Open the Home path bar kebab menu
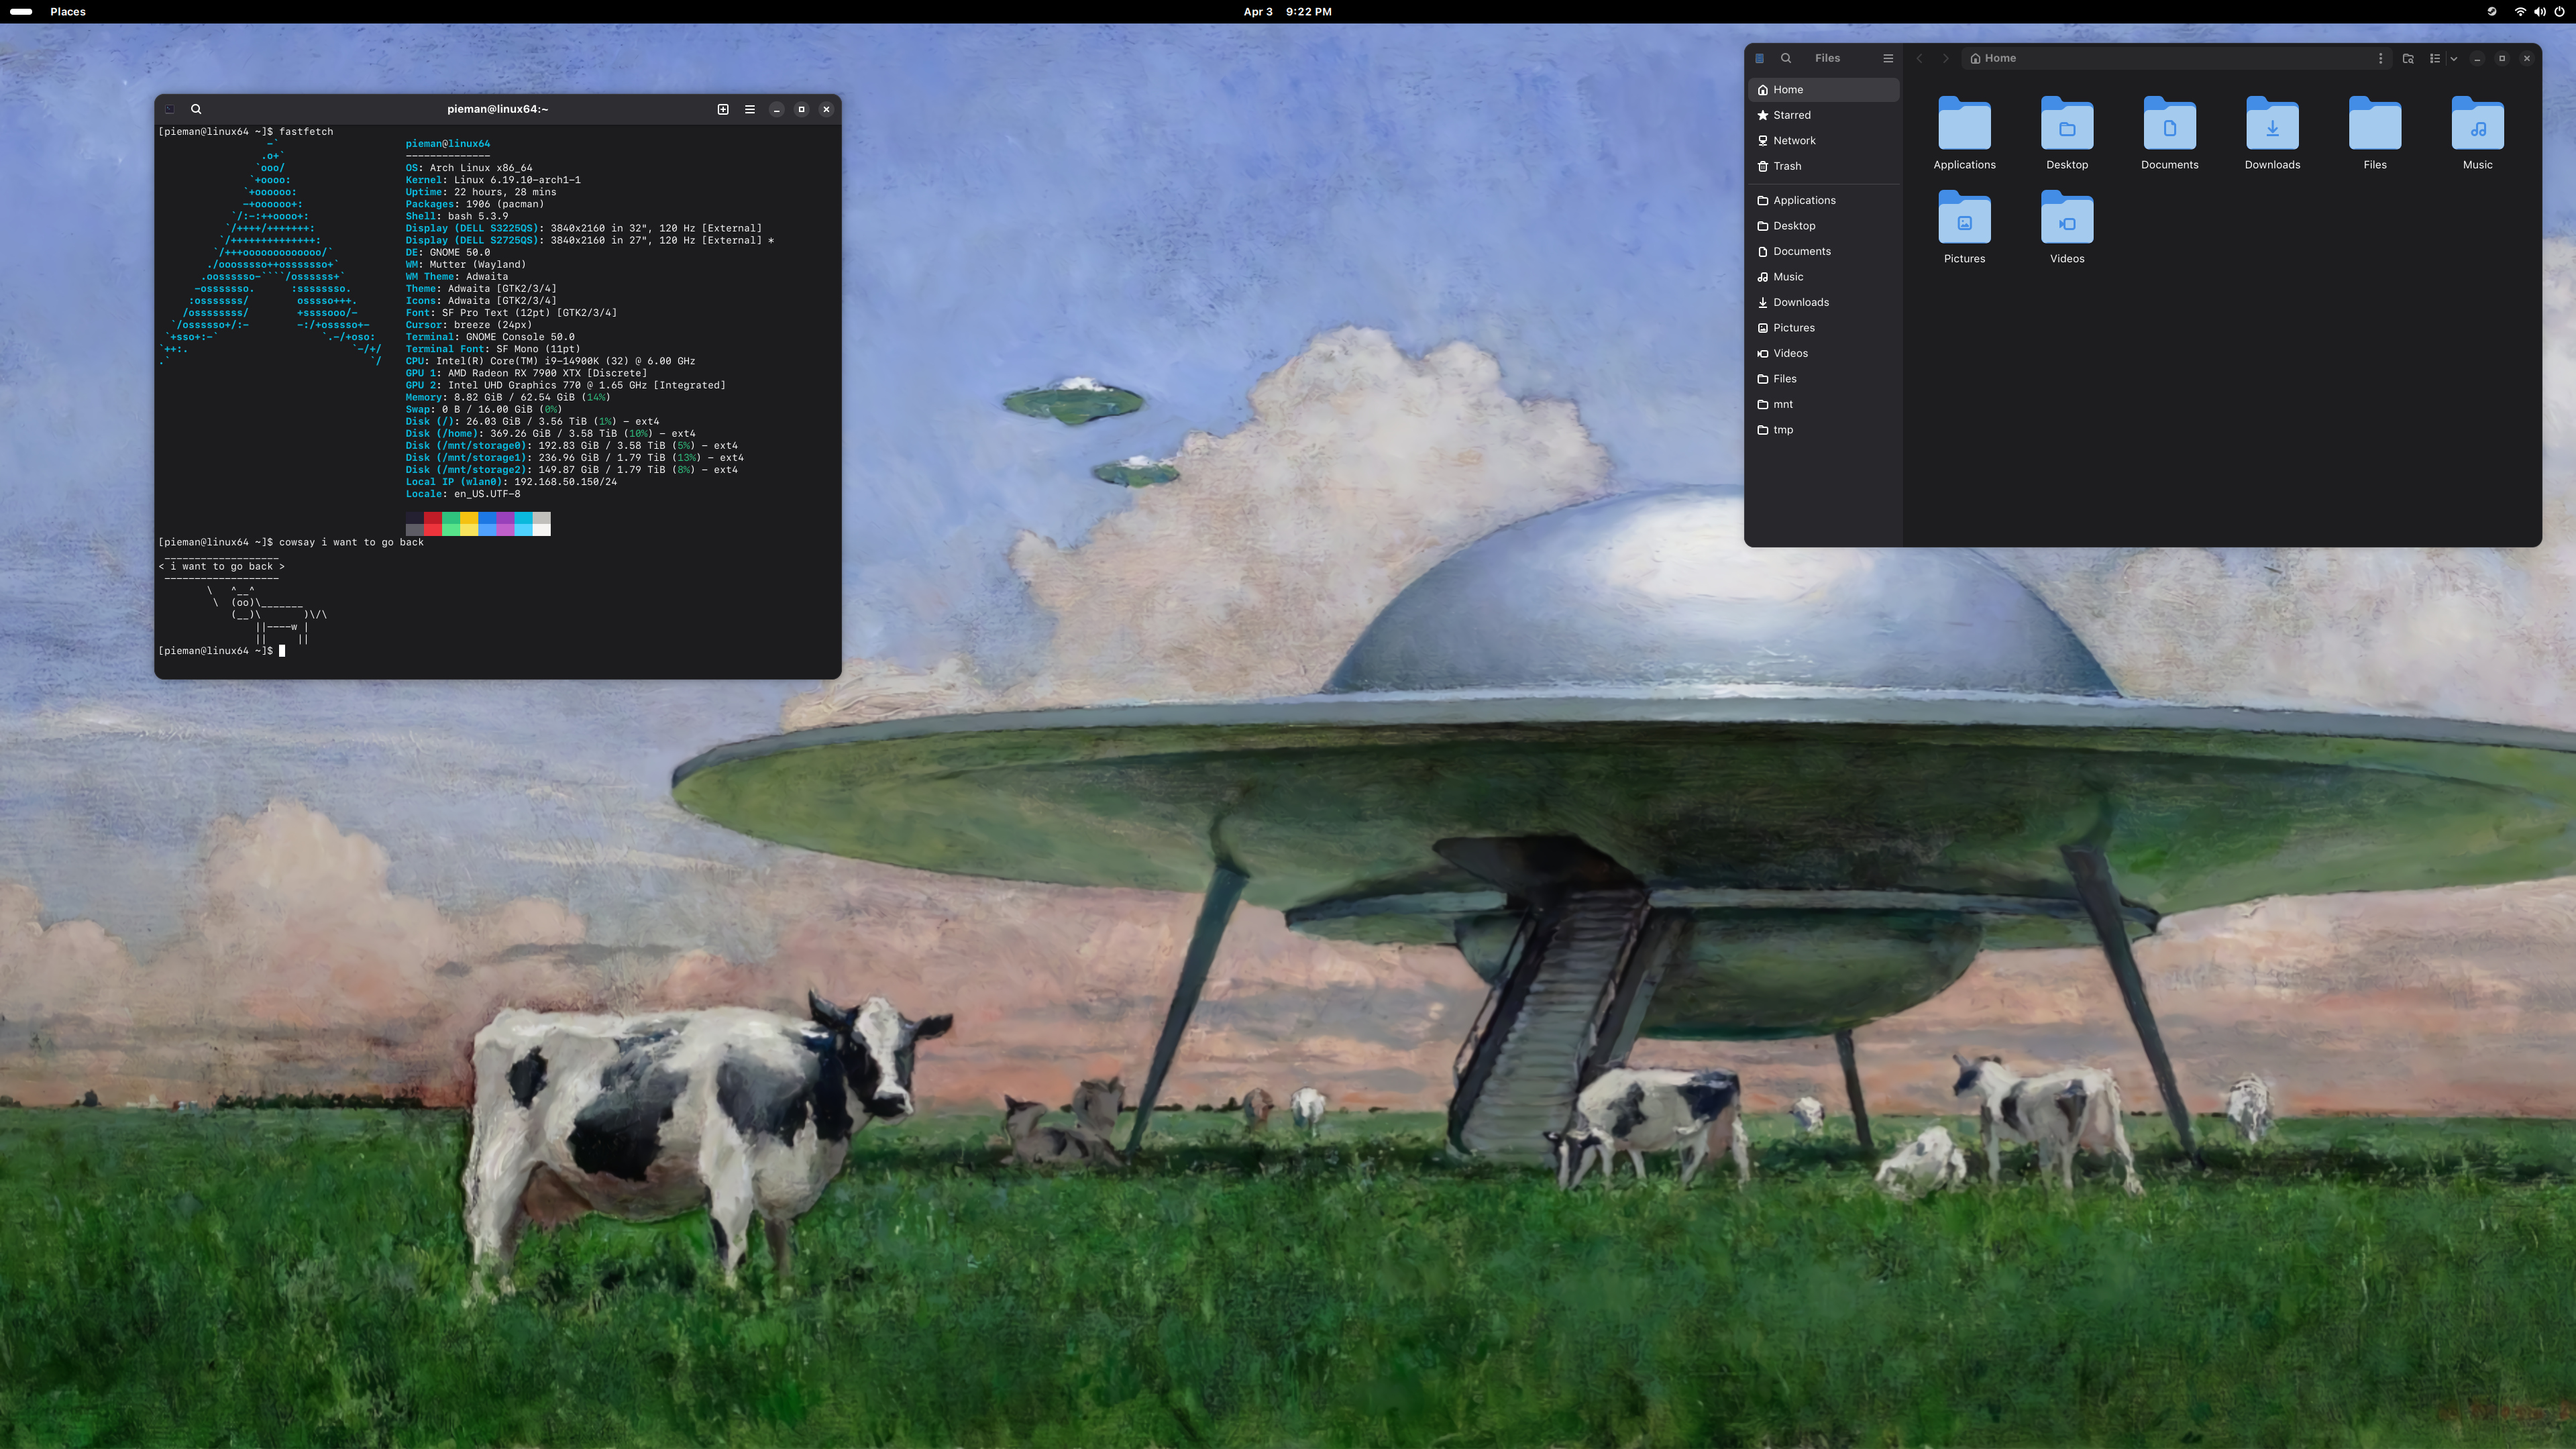The image size is (2576, 1449). point(2380,58)
